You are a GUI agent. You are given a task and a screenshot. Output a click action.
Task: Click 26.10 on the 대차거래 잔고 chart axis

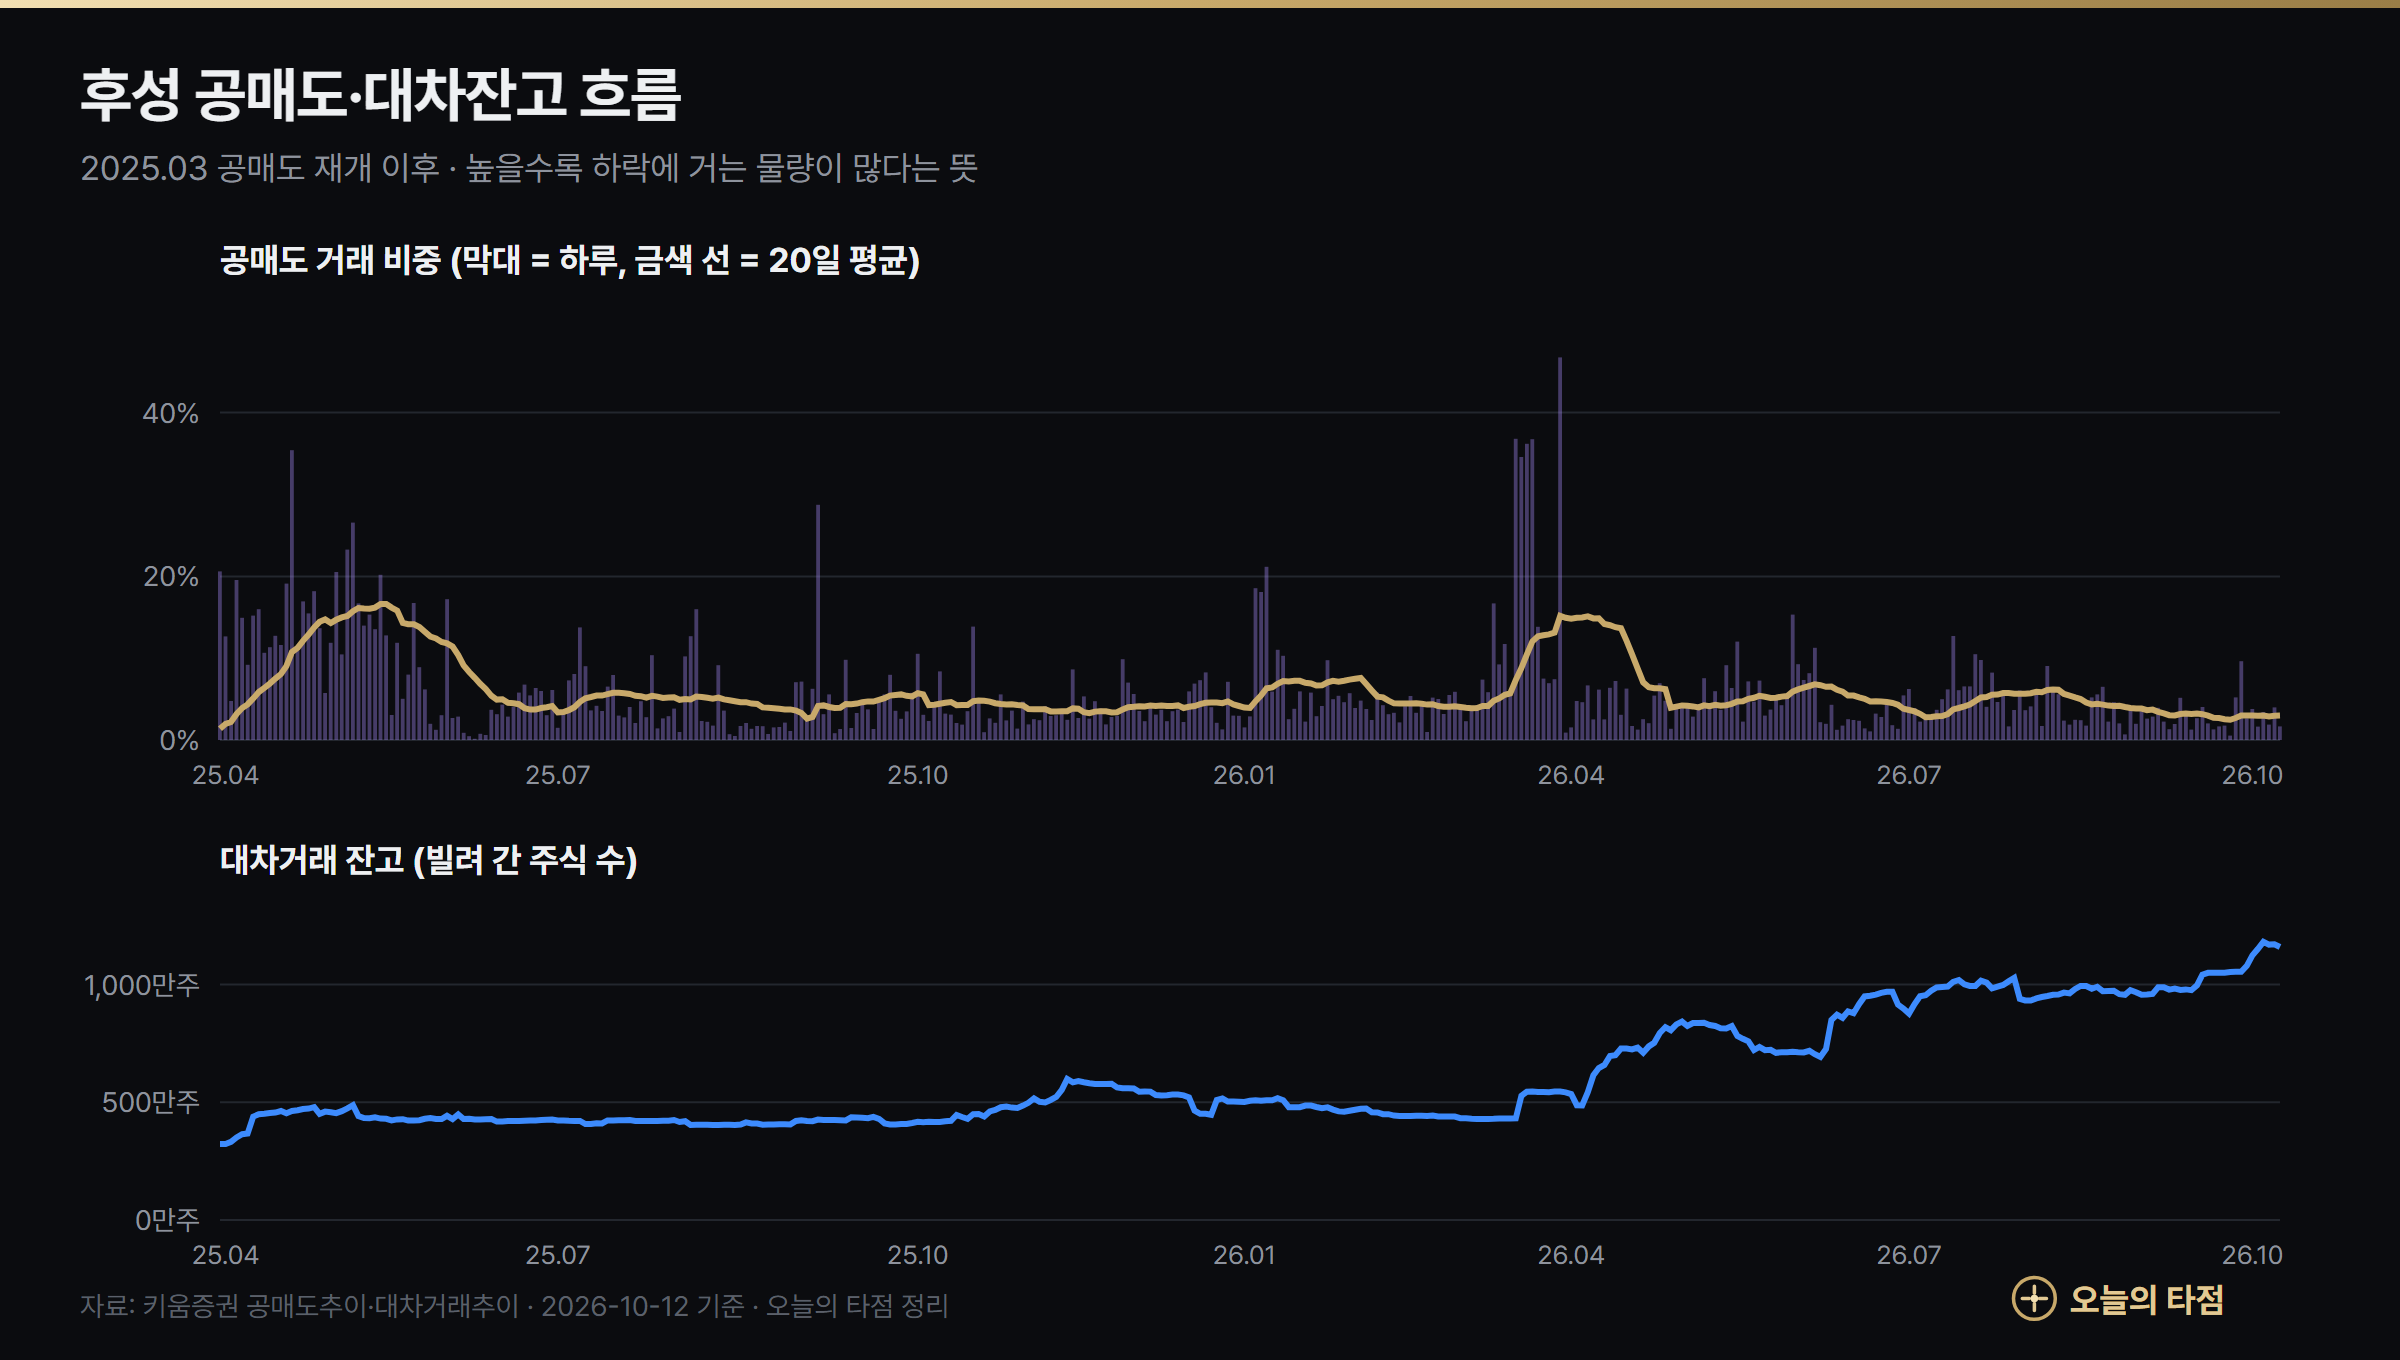coord(2252,1255)
